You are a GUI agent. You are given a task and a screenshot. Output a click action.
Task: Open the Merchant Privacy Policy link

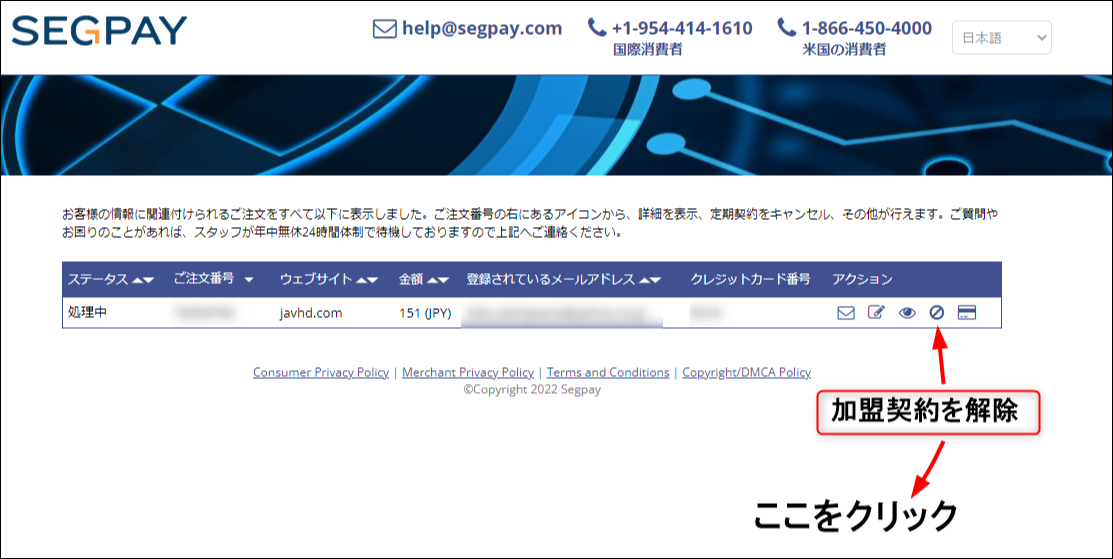467,372
